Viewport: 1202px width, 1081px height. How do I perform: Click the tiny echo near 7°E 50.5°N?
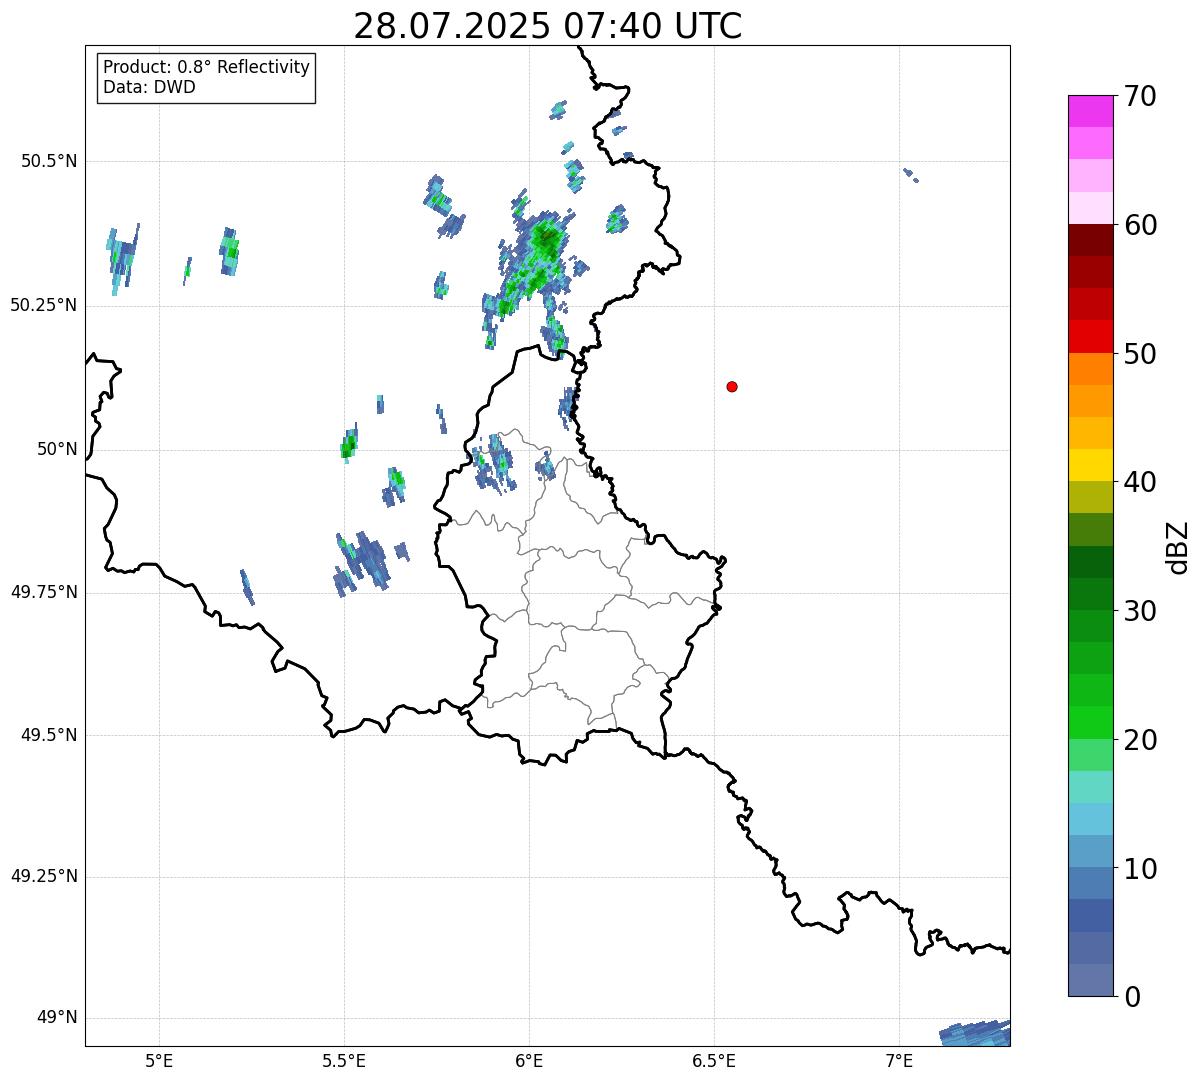pos(910,175)
